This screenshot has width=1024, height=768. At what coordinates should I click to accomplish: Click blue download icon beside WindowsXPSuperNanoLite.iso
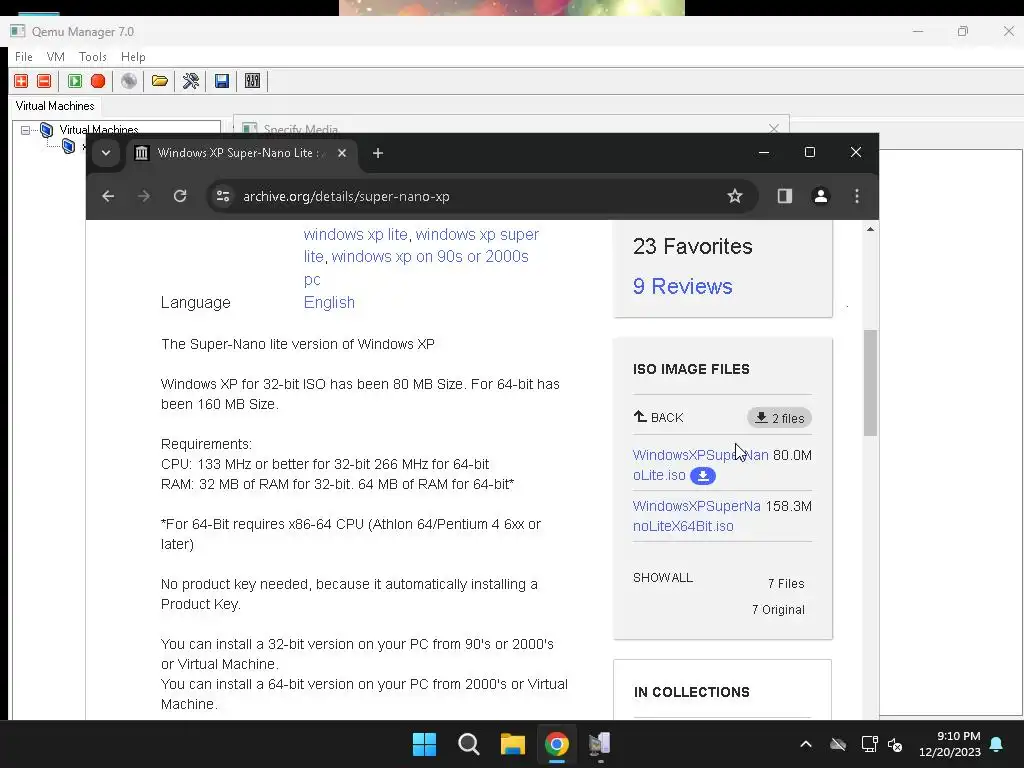pos(703,475)
